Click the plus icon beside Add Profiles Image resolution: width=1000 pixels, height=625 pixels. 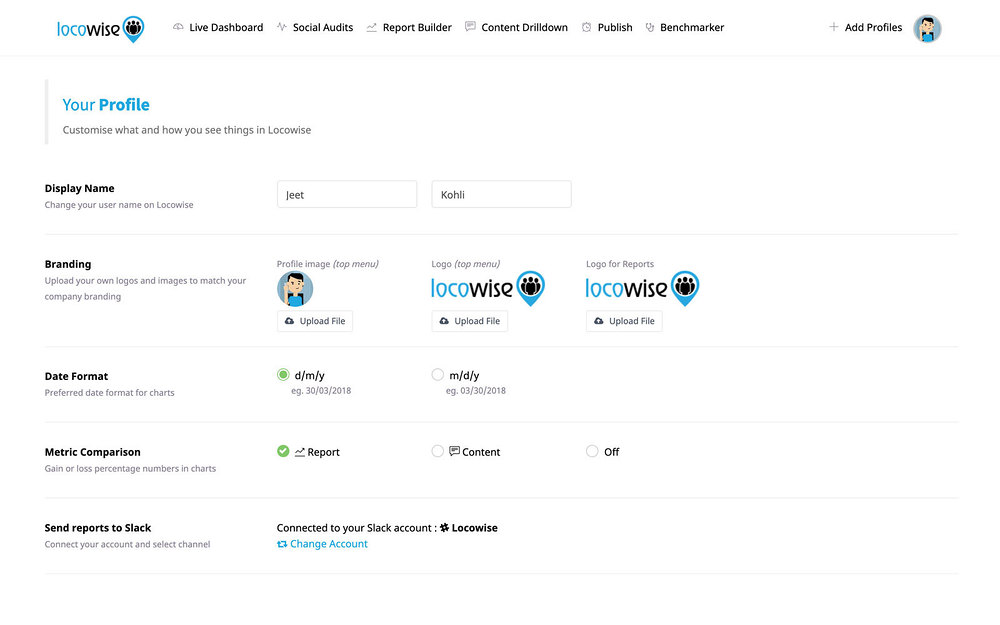(x=833, y=27)
